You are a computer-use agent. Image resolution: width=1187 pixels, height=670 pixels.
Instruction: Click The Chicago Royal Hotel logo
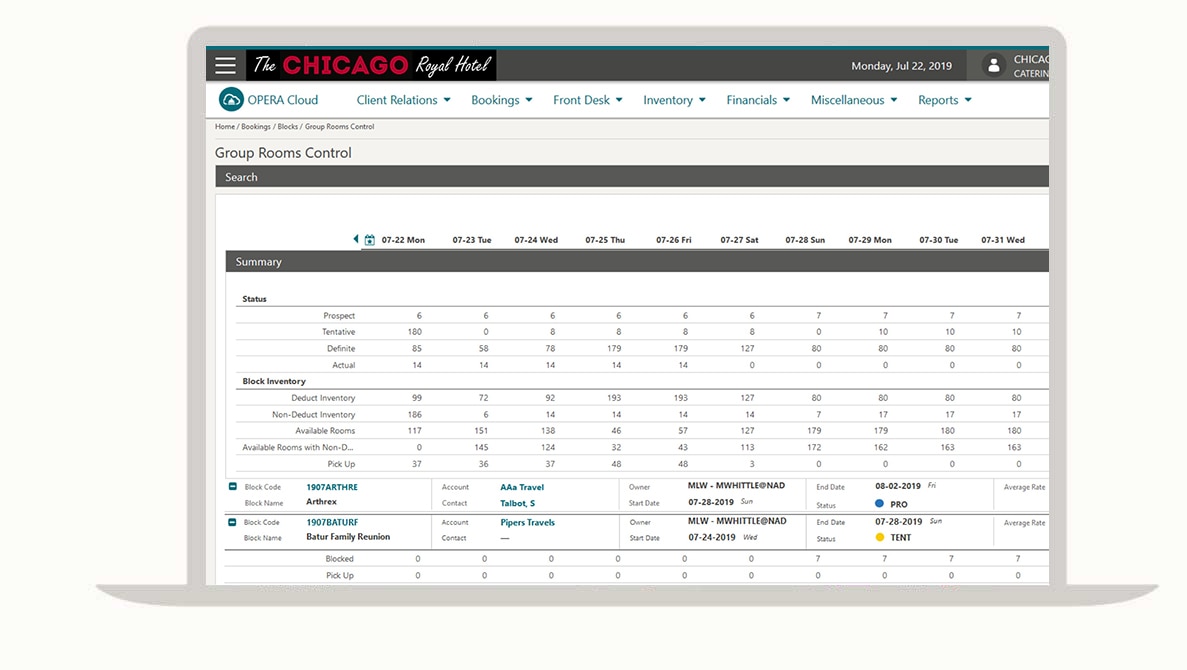(x=371, y=66)
